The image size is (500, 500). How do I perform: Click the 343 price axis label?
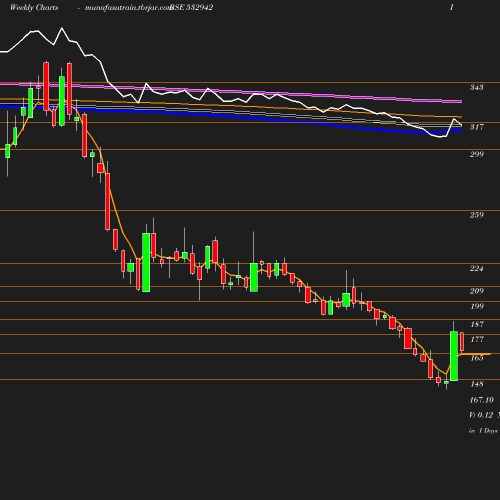pyautogui.click(x=477, y=87)
